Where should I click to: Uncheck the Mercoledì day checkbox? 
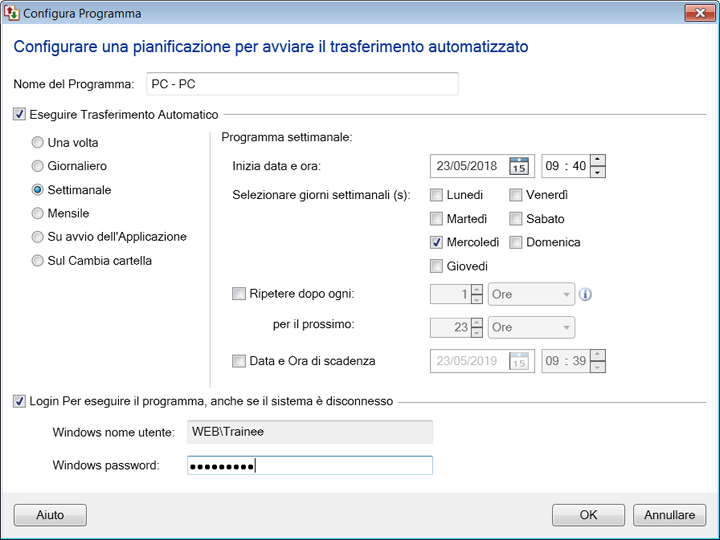coord(437,242)
